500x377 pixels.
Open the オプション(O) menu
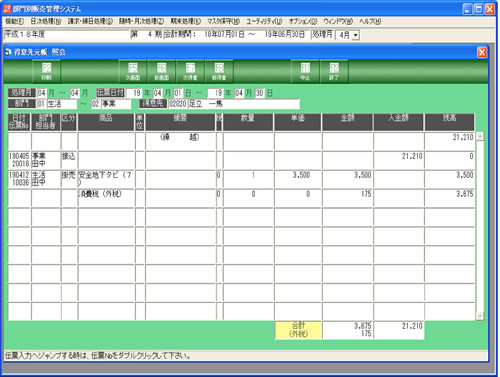click(x=303, y=21)
